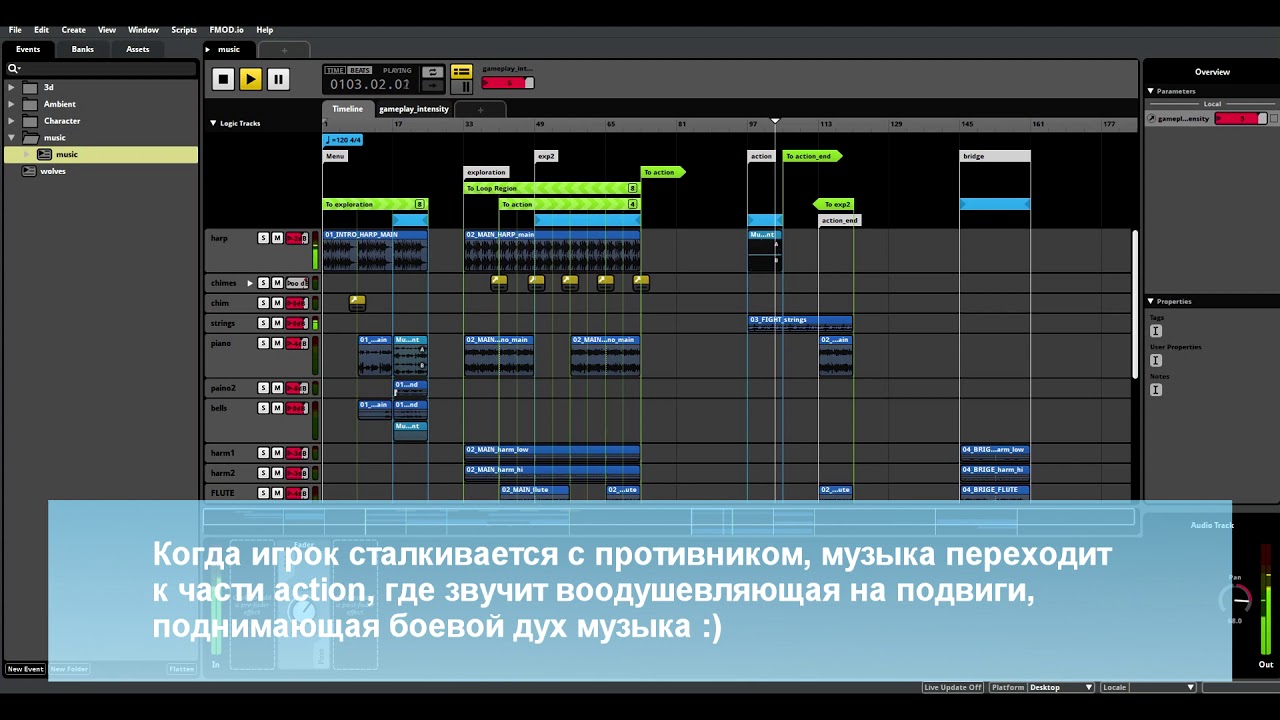Click the New Event button

(x=26, y=669)
